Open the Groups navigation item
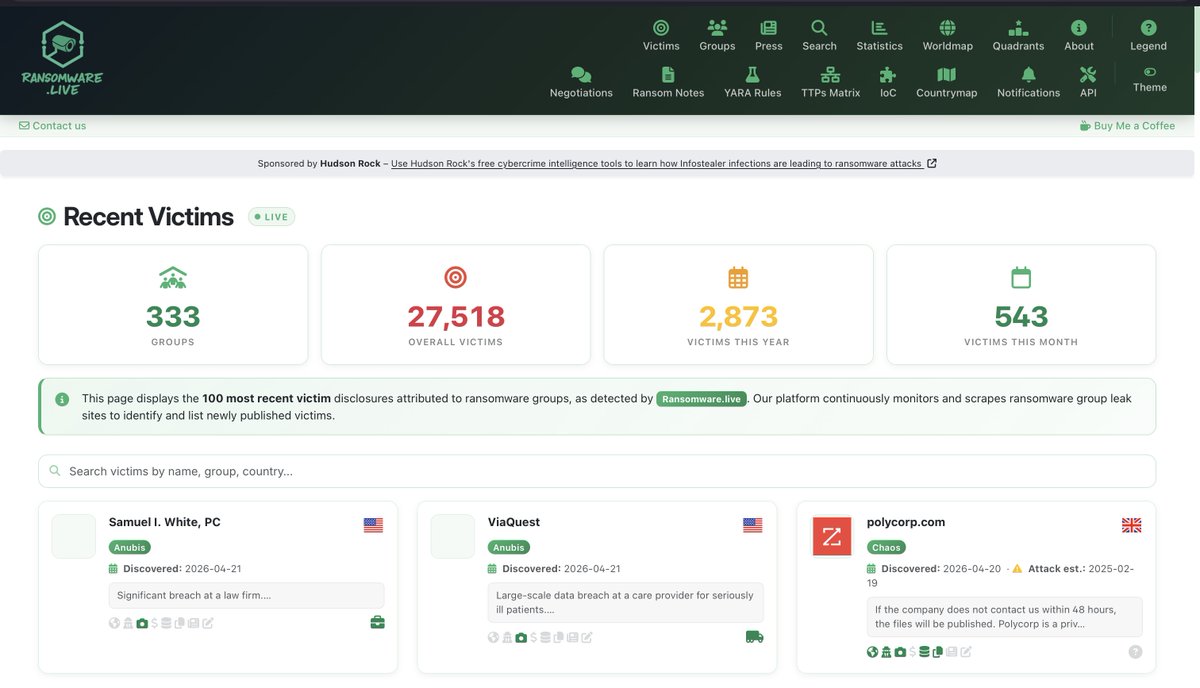 click(717, 35)
